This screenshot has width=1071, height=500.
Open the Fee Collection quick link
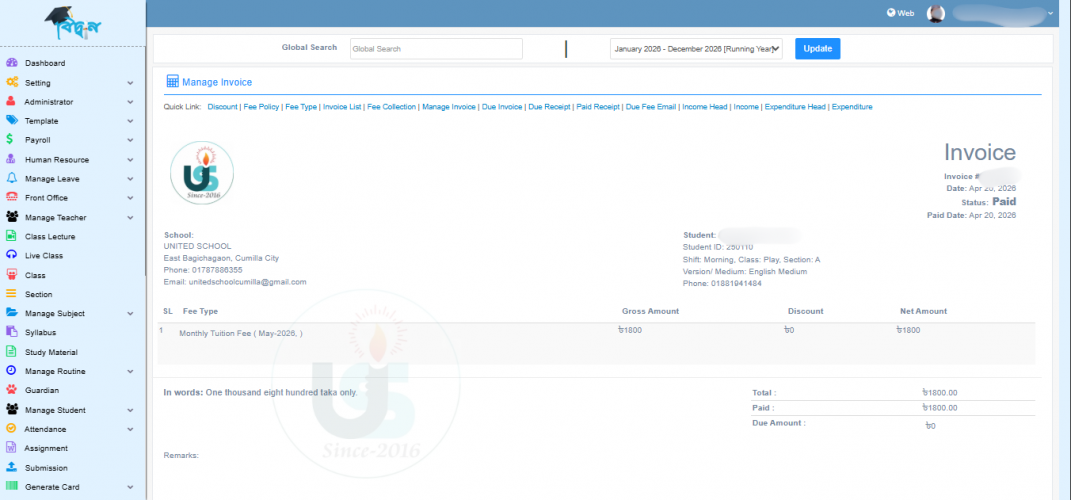tap(391, 107)
